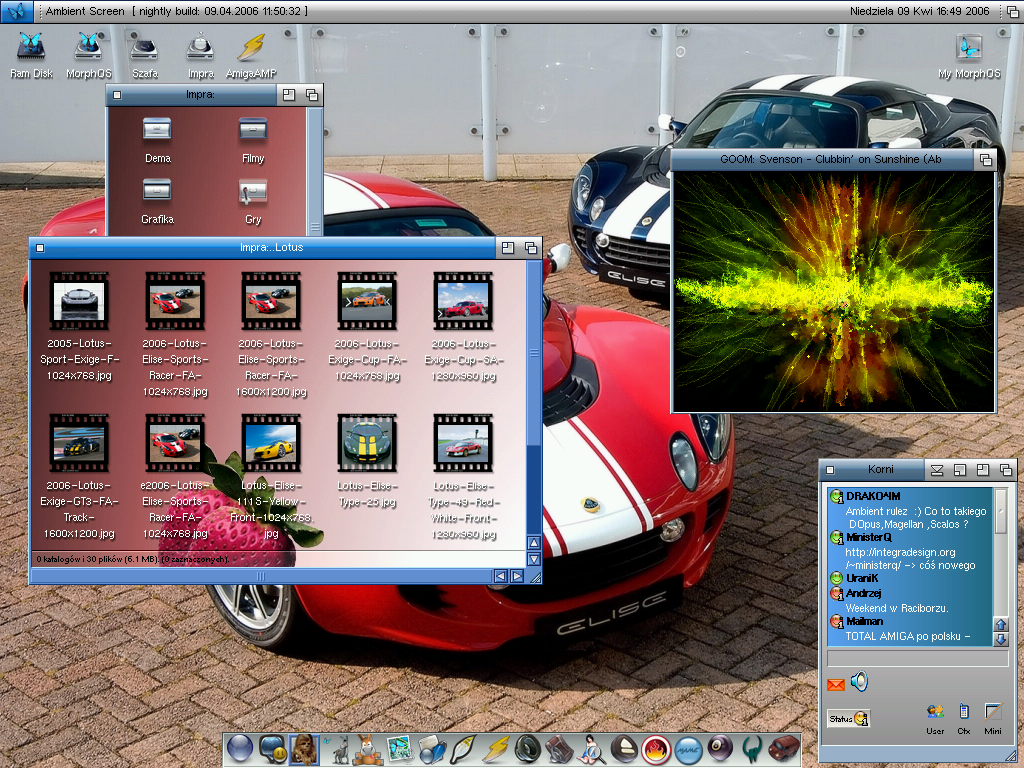Open the Status button in Korni
Screen dimensions: 1024x768
(x=848, y=718)
